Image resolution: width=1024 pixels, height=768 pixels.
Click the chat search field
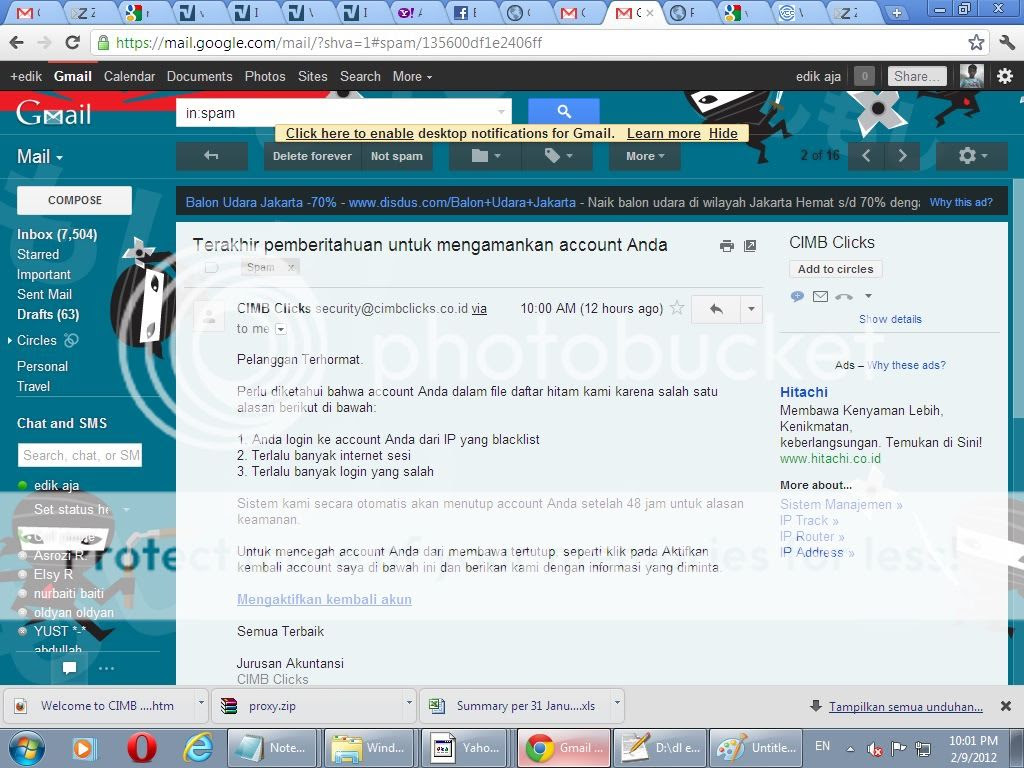click(80, 455)
